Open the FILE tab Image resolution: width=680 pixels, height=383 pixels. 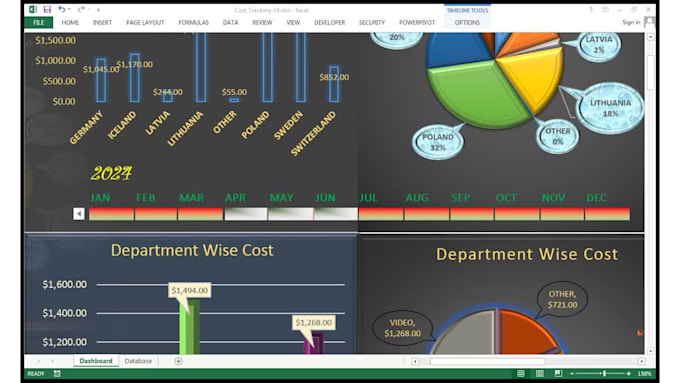click(39, 23)
